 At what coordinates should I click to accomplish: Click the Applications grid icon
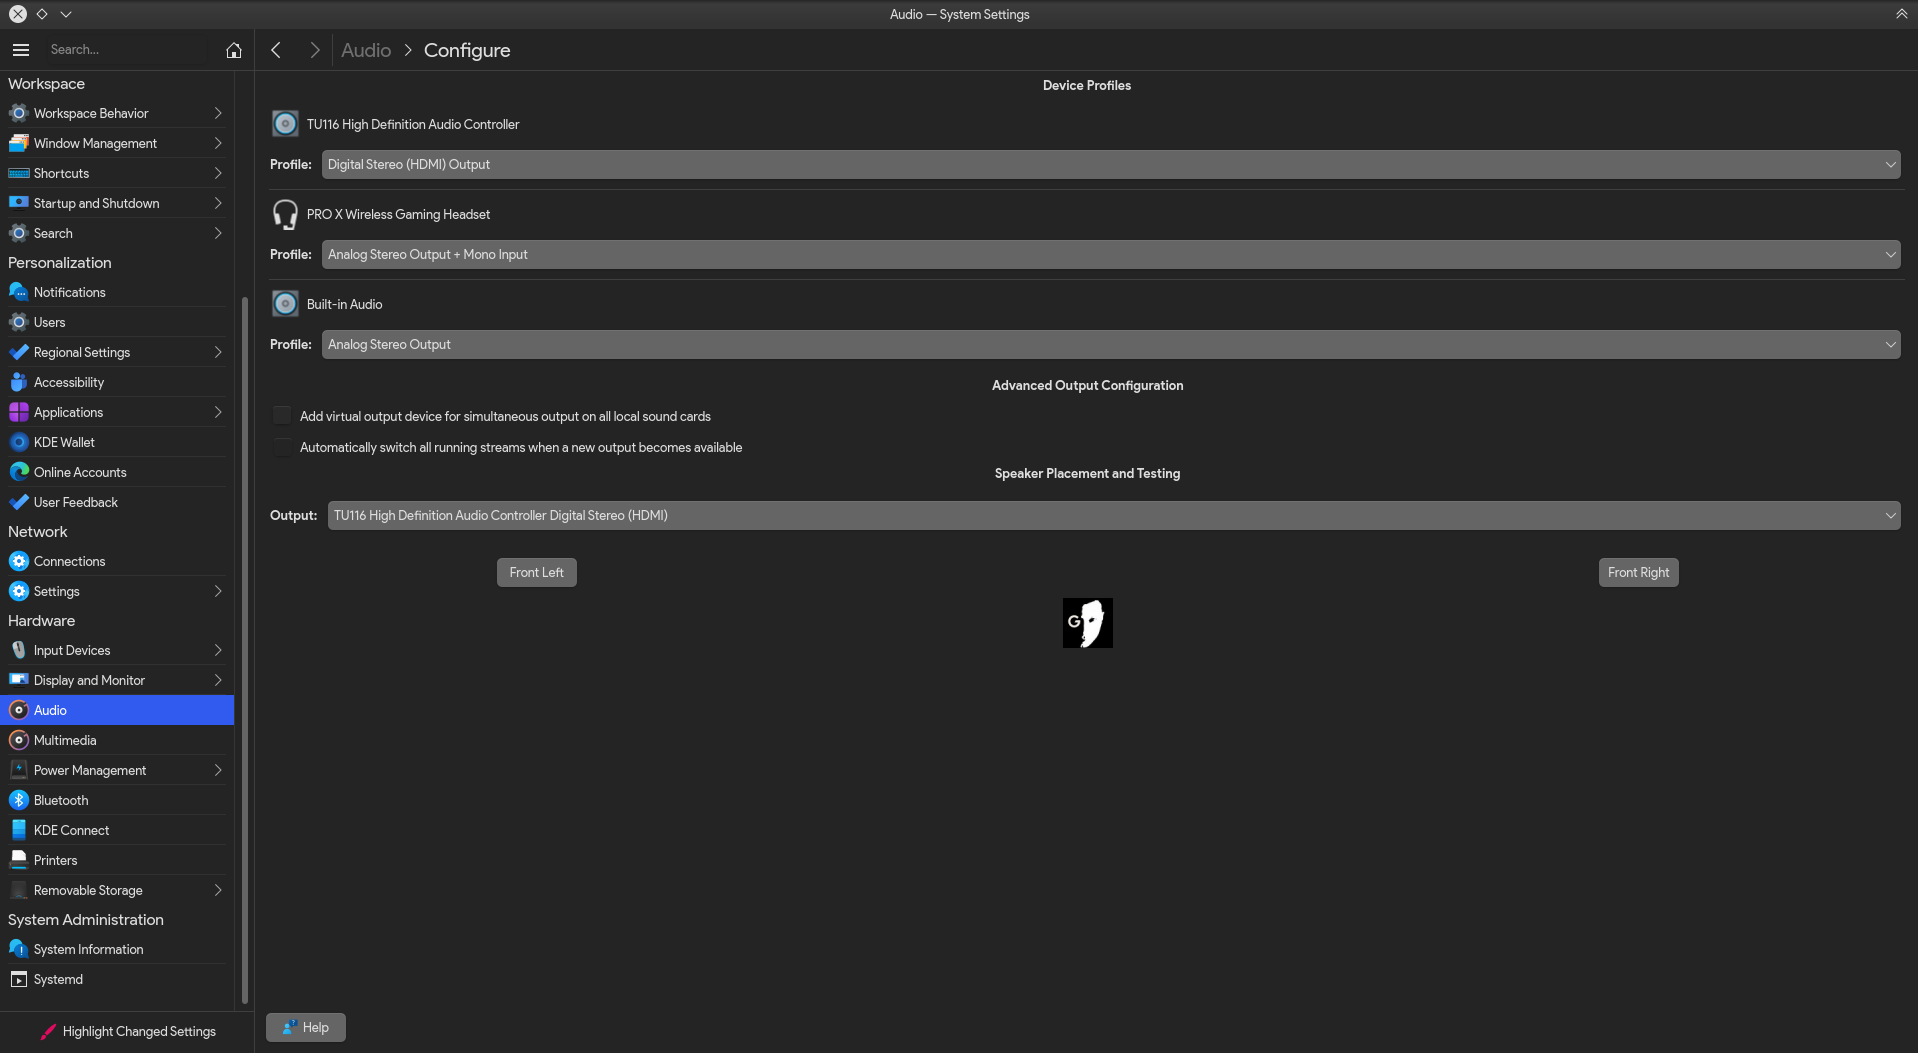pyautogui.click(x=18, y=412)
